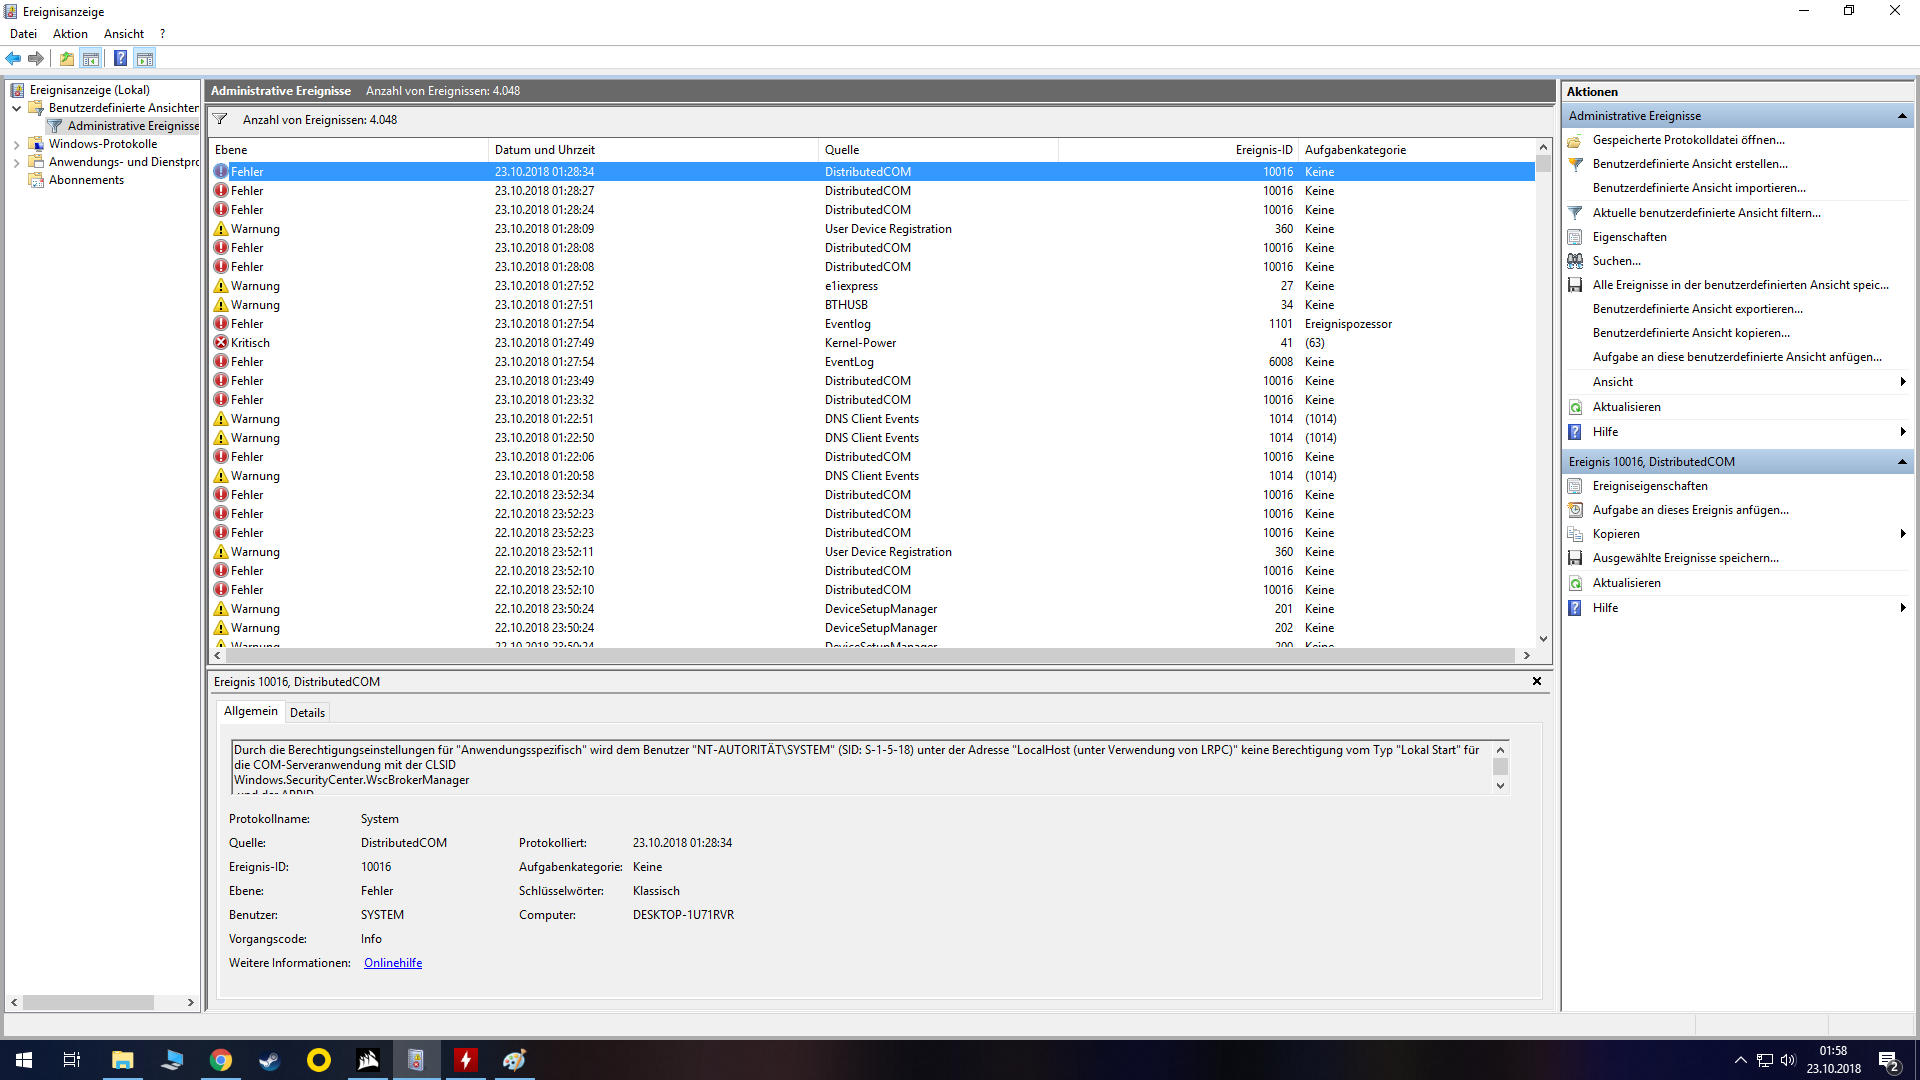Click the Aktuelle benutzerdefinierte Ansicht filtern funnel icon
Screen dimensions: 1920x1080
click(1575, 213)
